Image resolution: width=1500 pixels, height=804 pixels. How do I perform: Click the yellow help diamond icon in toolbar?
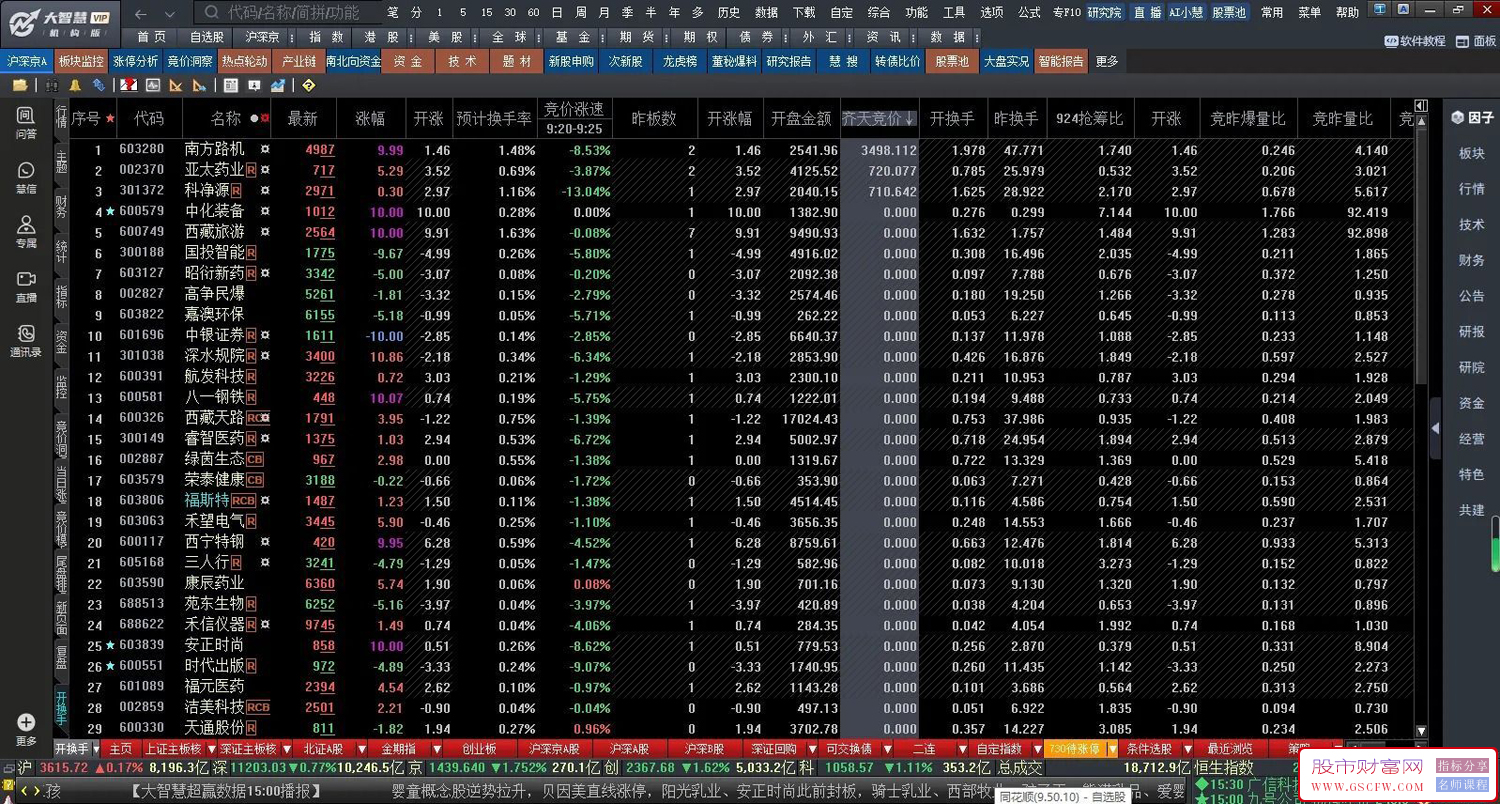tap(308, 86)
